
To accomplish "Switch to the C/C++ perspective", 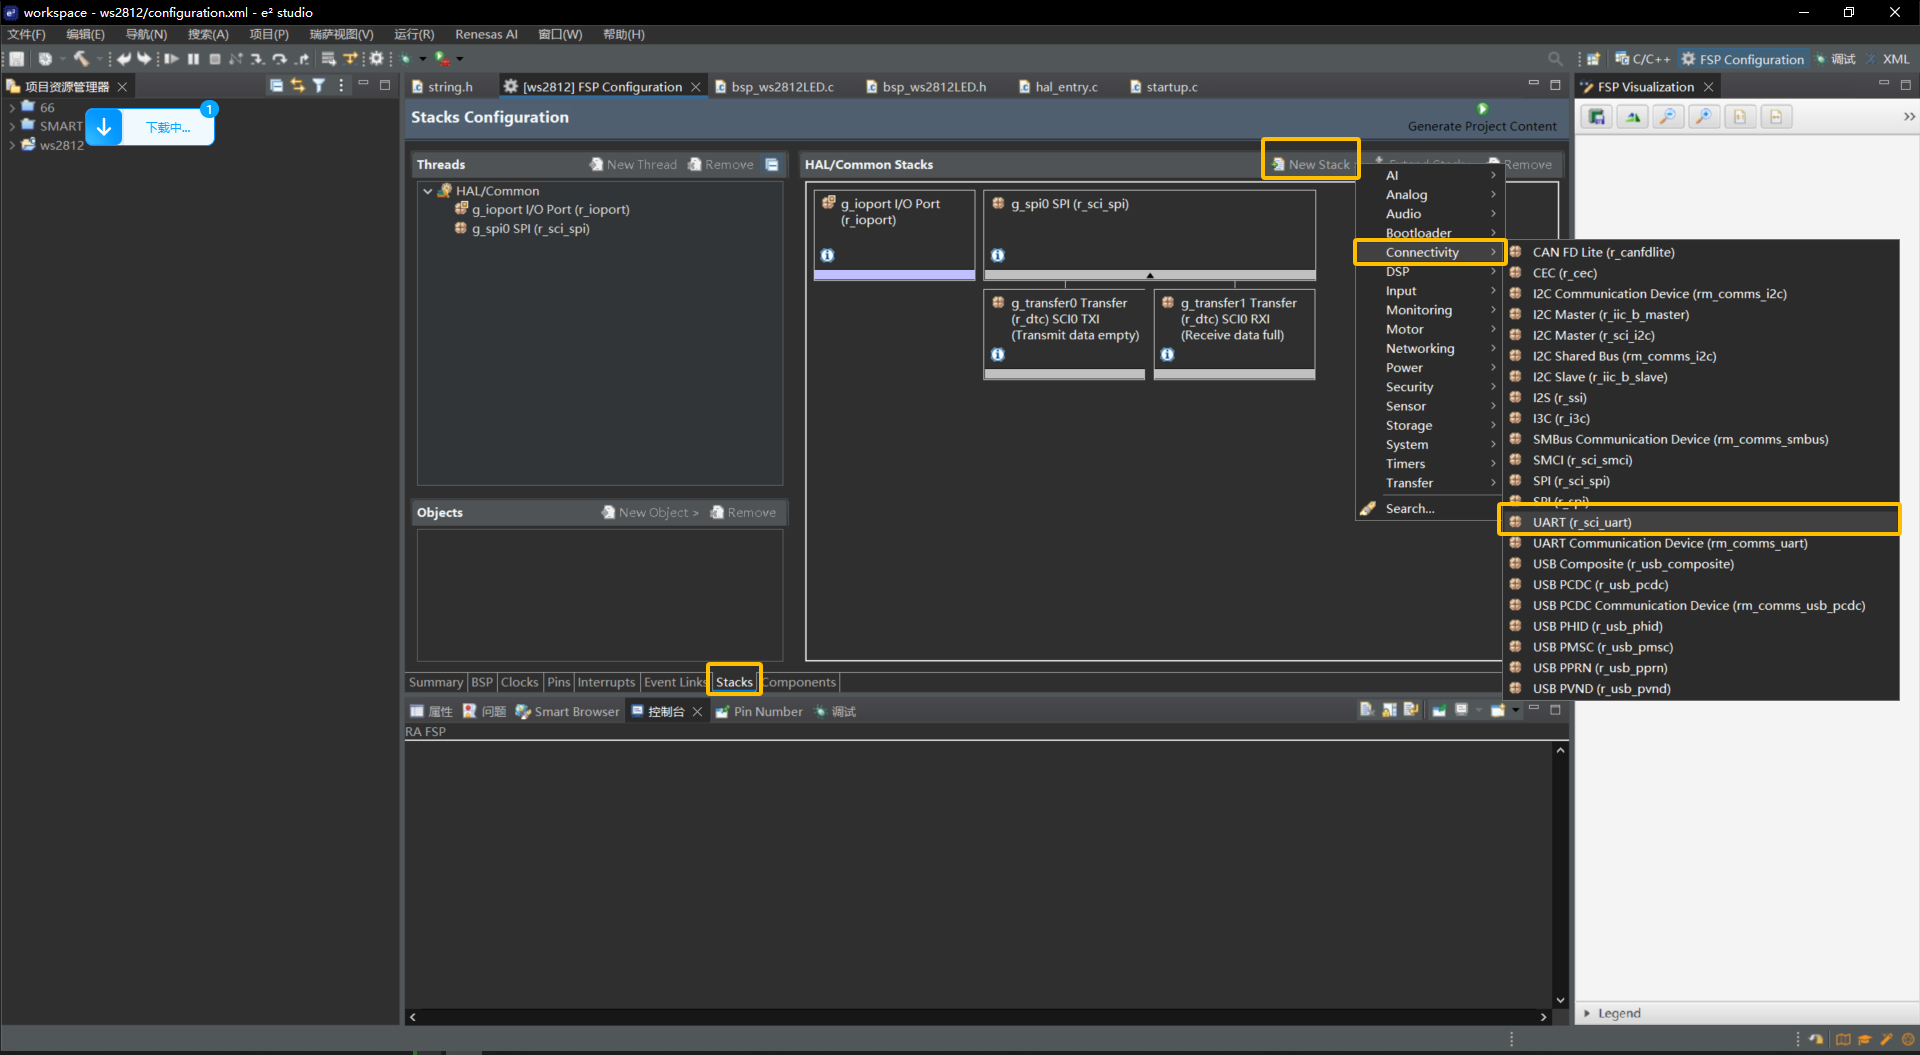I will coord(1642,59).
